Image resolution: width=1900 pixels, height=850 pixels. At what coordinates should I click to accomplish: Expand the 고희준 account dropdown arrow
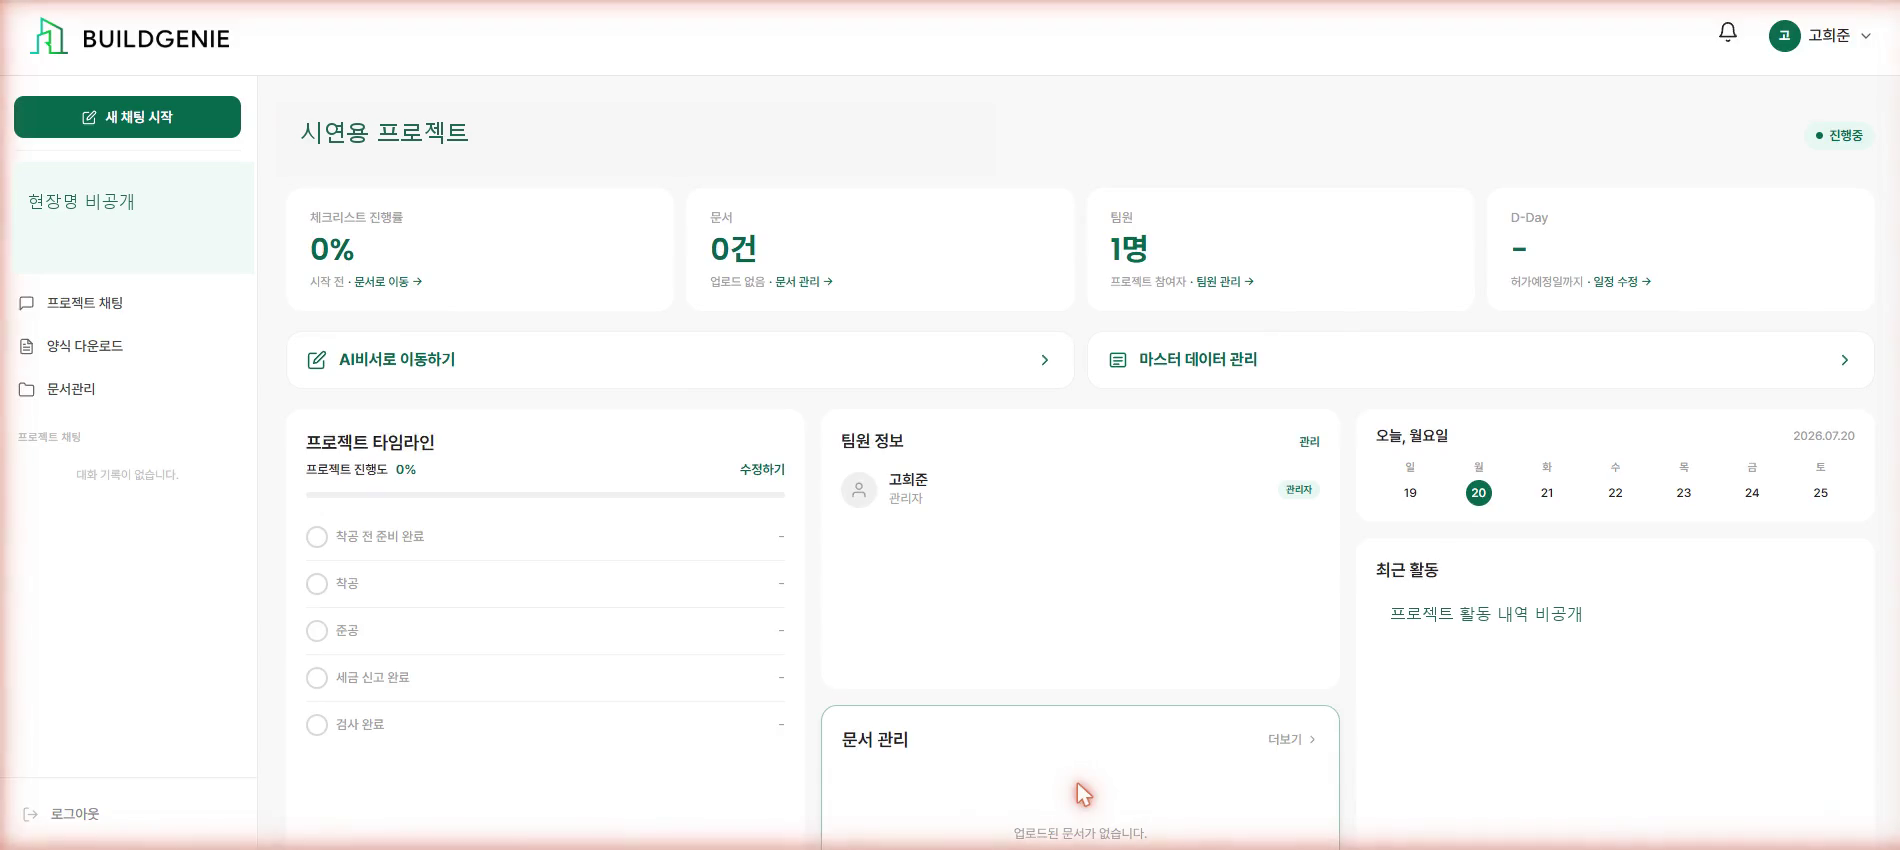coord(1865,36)
